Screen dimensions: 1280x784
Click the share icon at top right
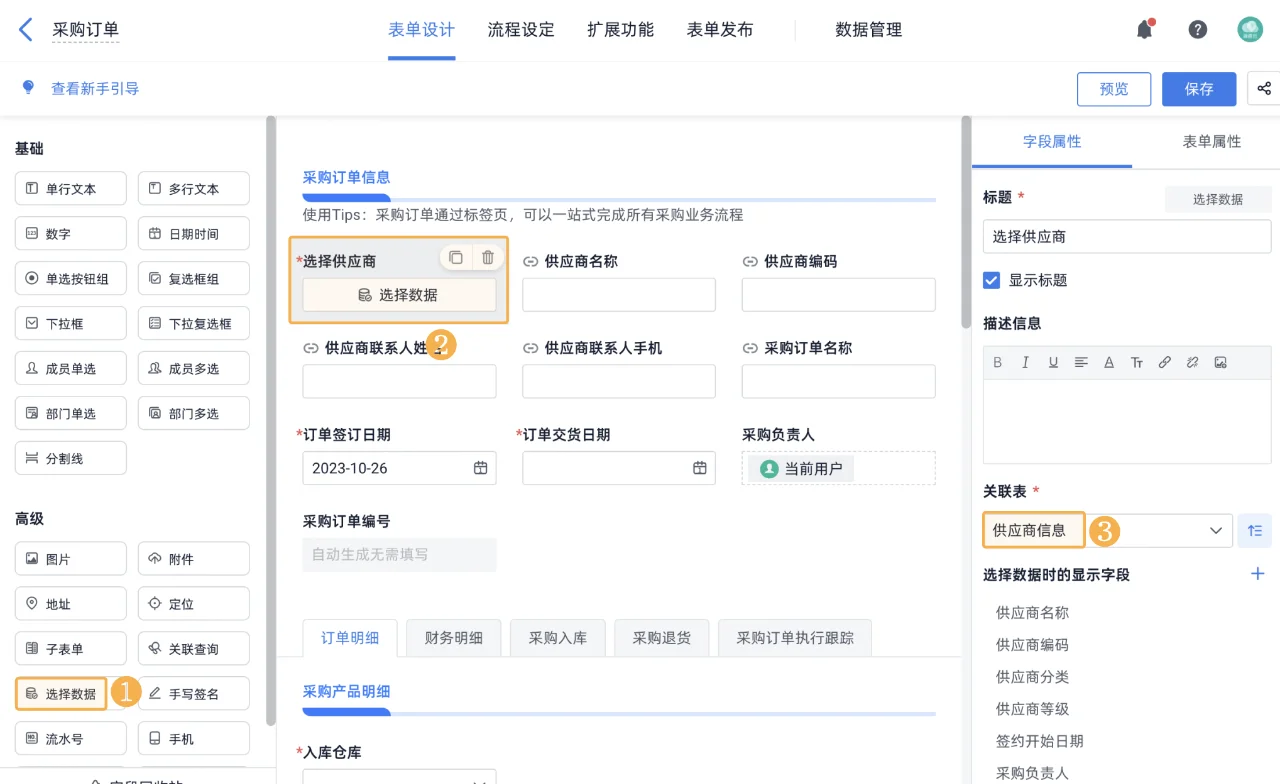pyautogui.click(x=1264, y=89)
